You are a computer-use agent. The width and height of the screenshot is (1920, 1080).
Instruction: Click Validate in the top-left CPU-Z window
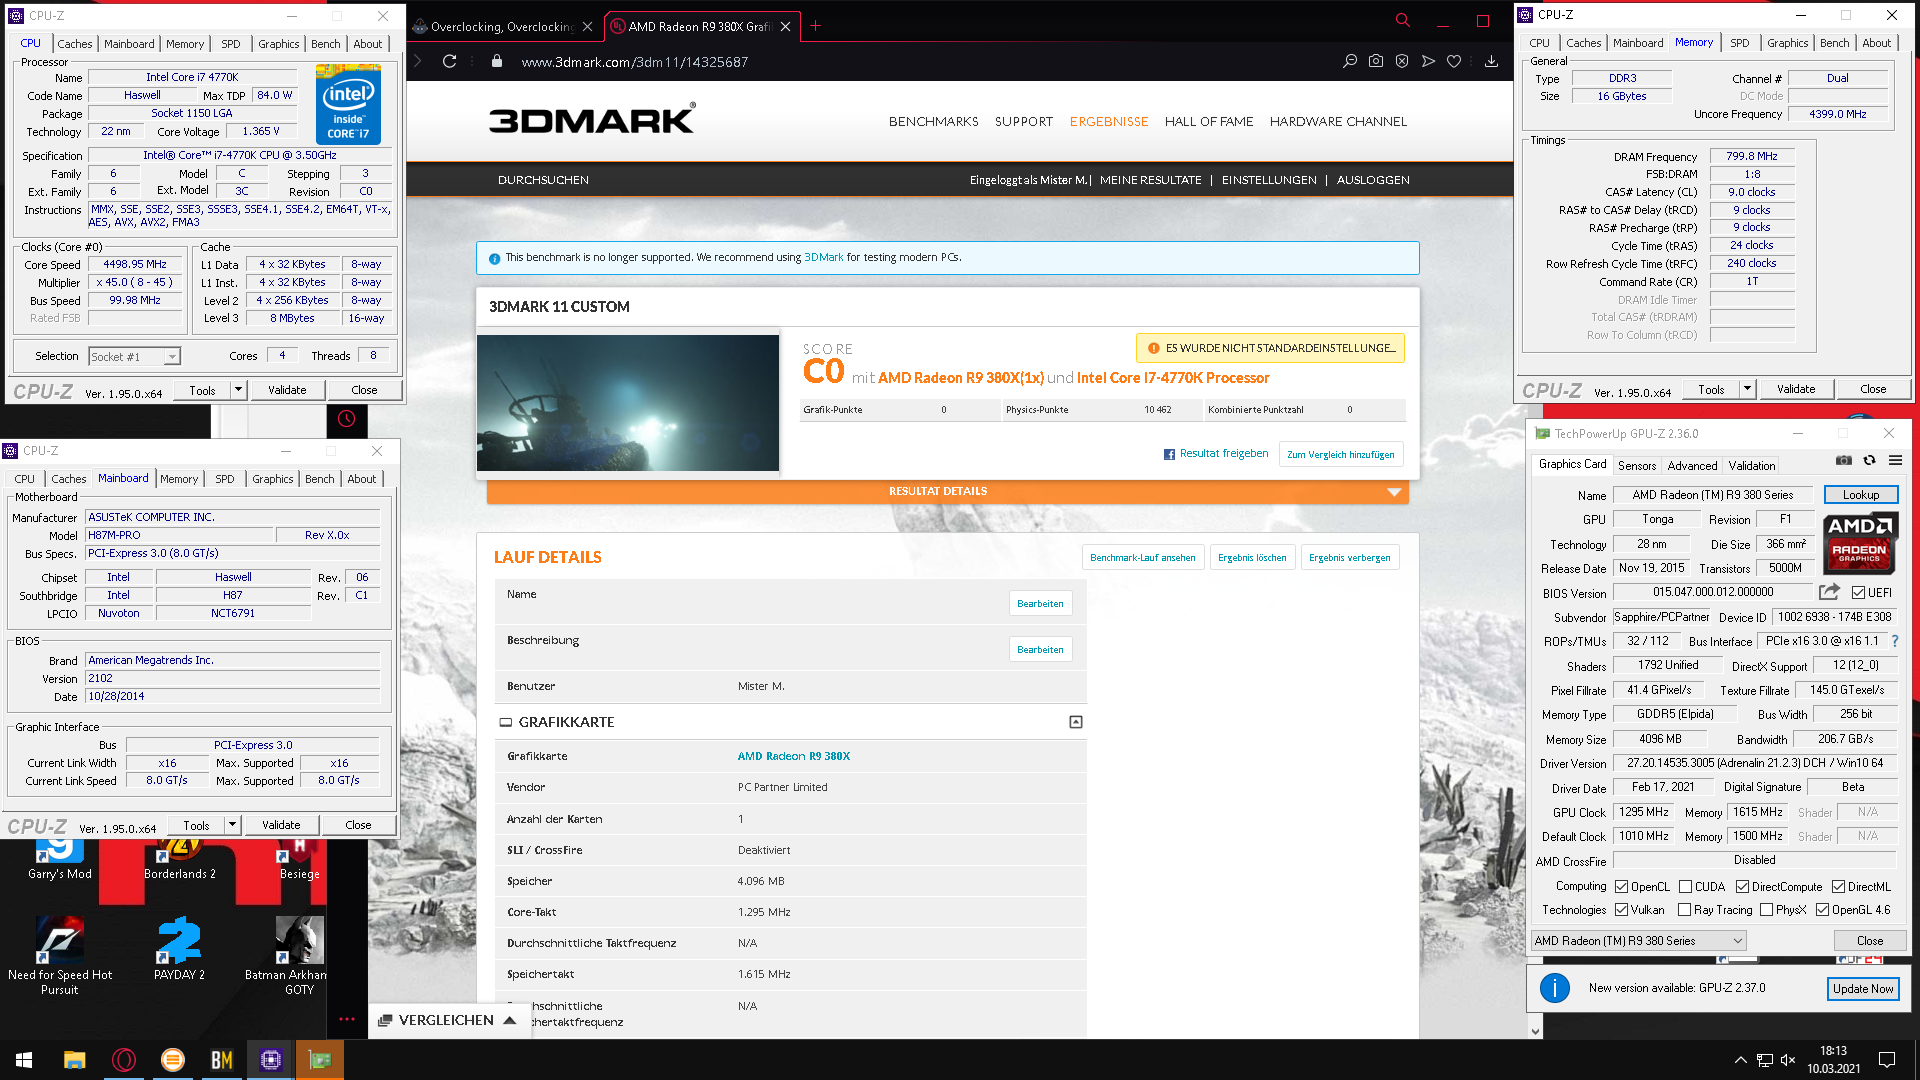[x=287, y=390]
